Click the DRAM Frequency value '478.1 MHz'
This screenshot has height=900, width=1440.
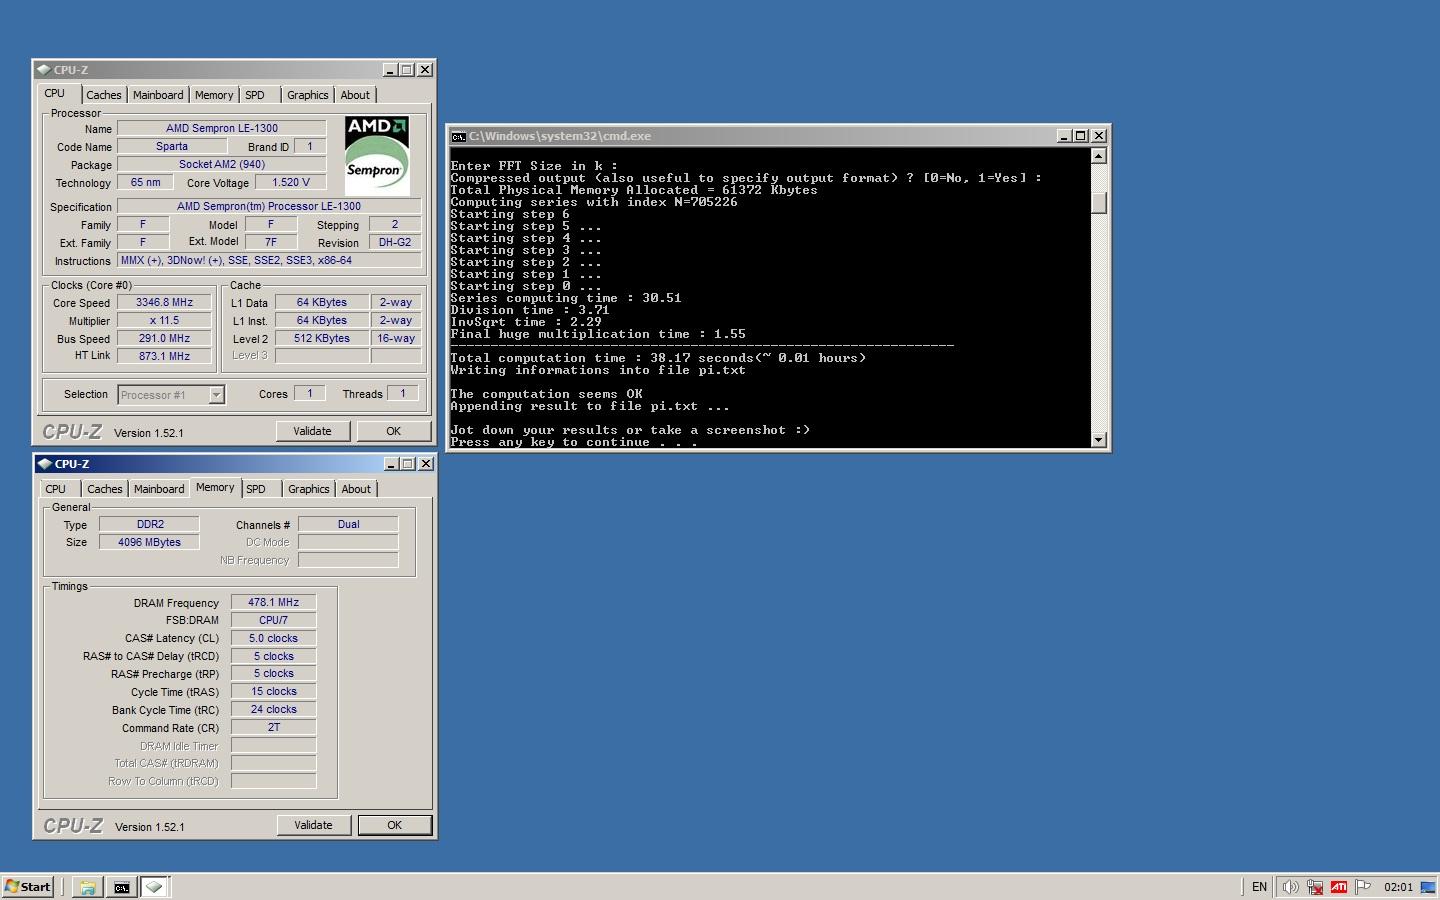pyautogui.click(x=274, y=602)
